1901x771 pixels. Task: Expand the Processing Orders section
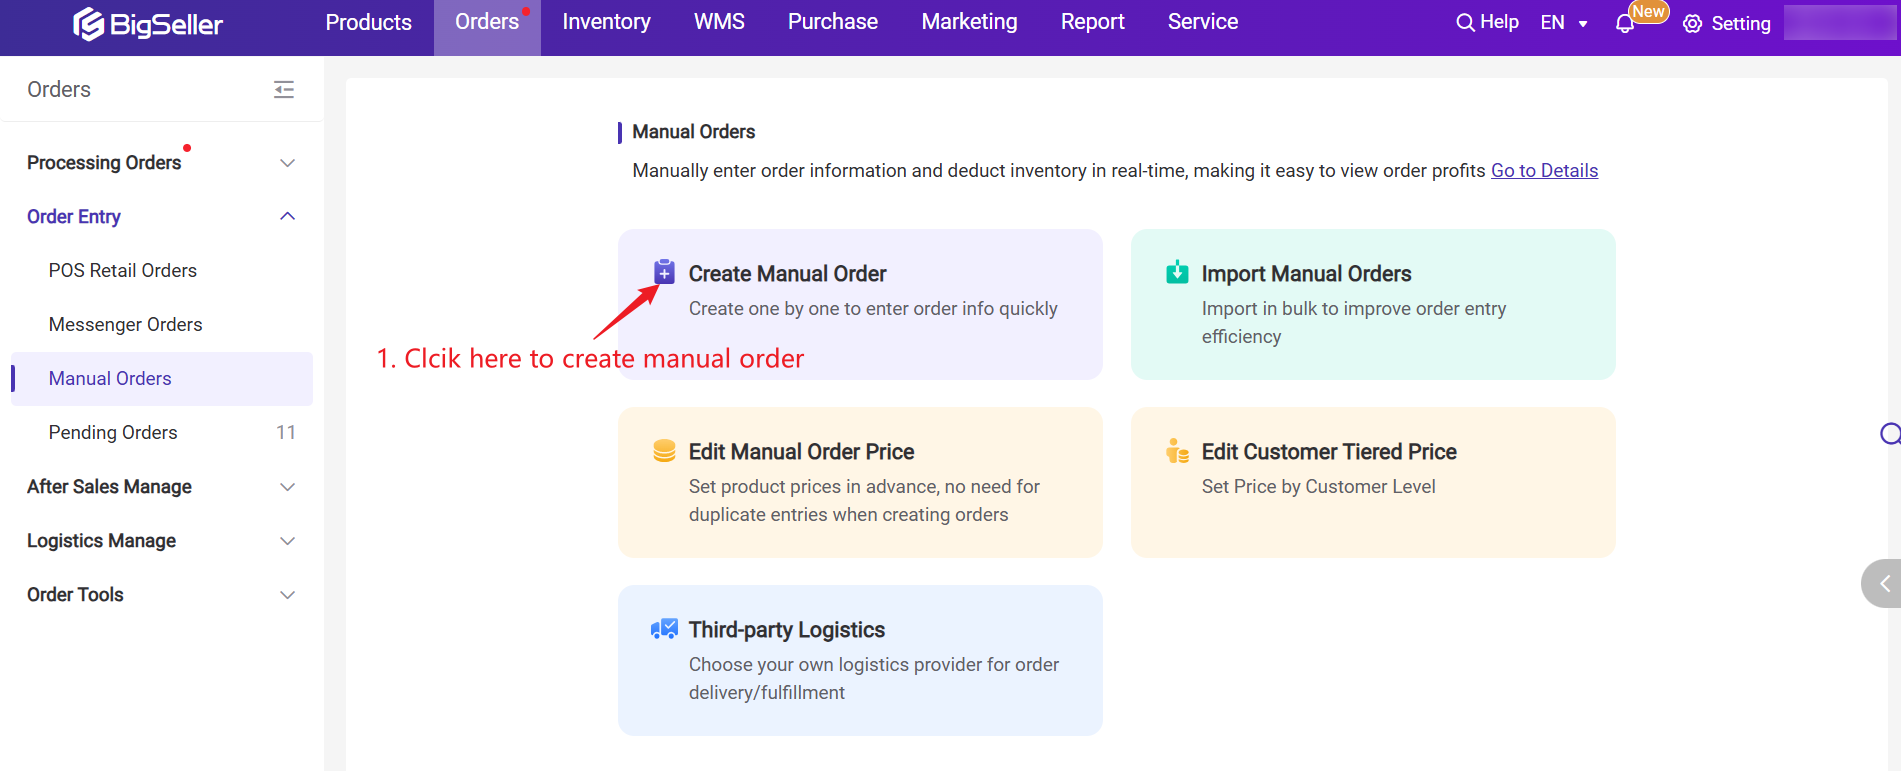click(x=287, y=163)
